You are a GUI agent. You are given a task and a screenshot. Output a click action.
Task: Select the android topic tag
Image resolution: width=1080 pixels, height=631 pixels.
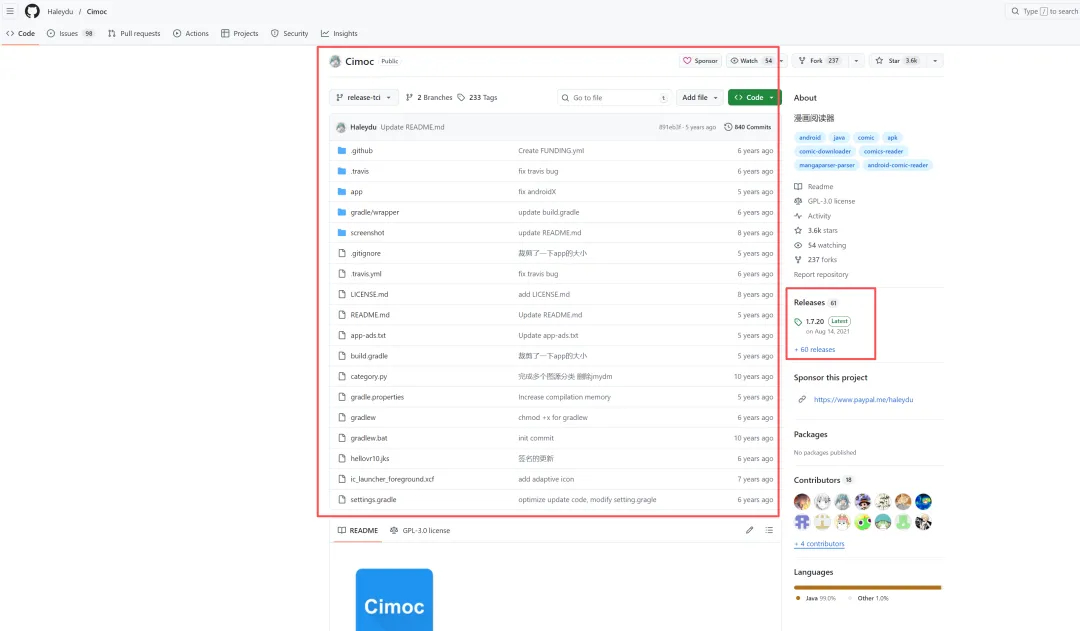tap(809, 138)
